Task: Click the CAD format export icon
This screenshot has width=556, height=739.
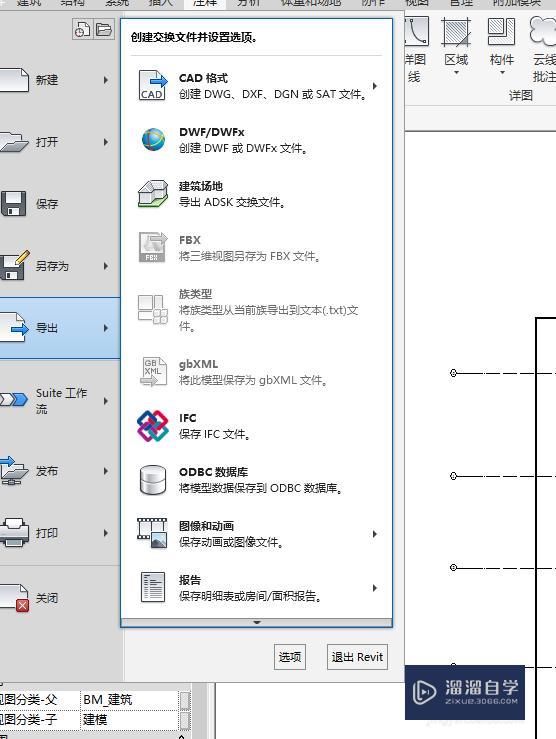Action: coord(152,85)
